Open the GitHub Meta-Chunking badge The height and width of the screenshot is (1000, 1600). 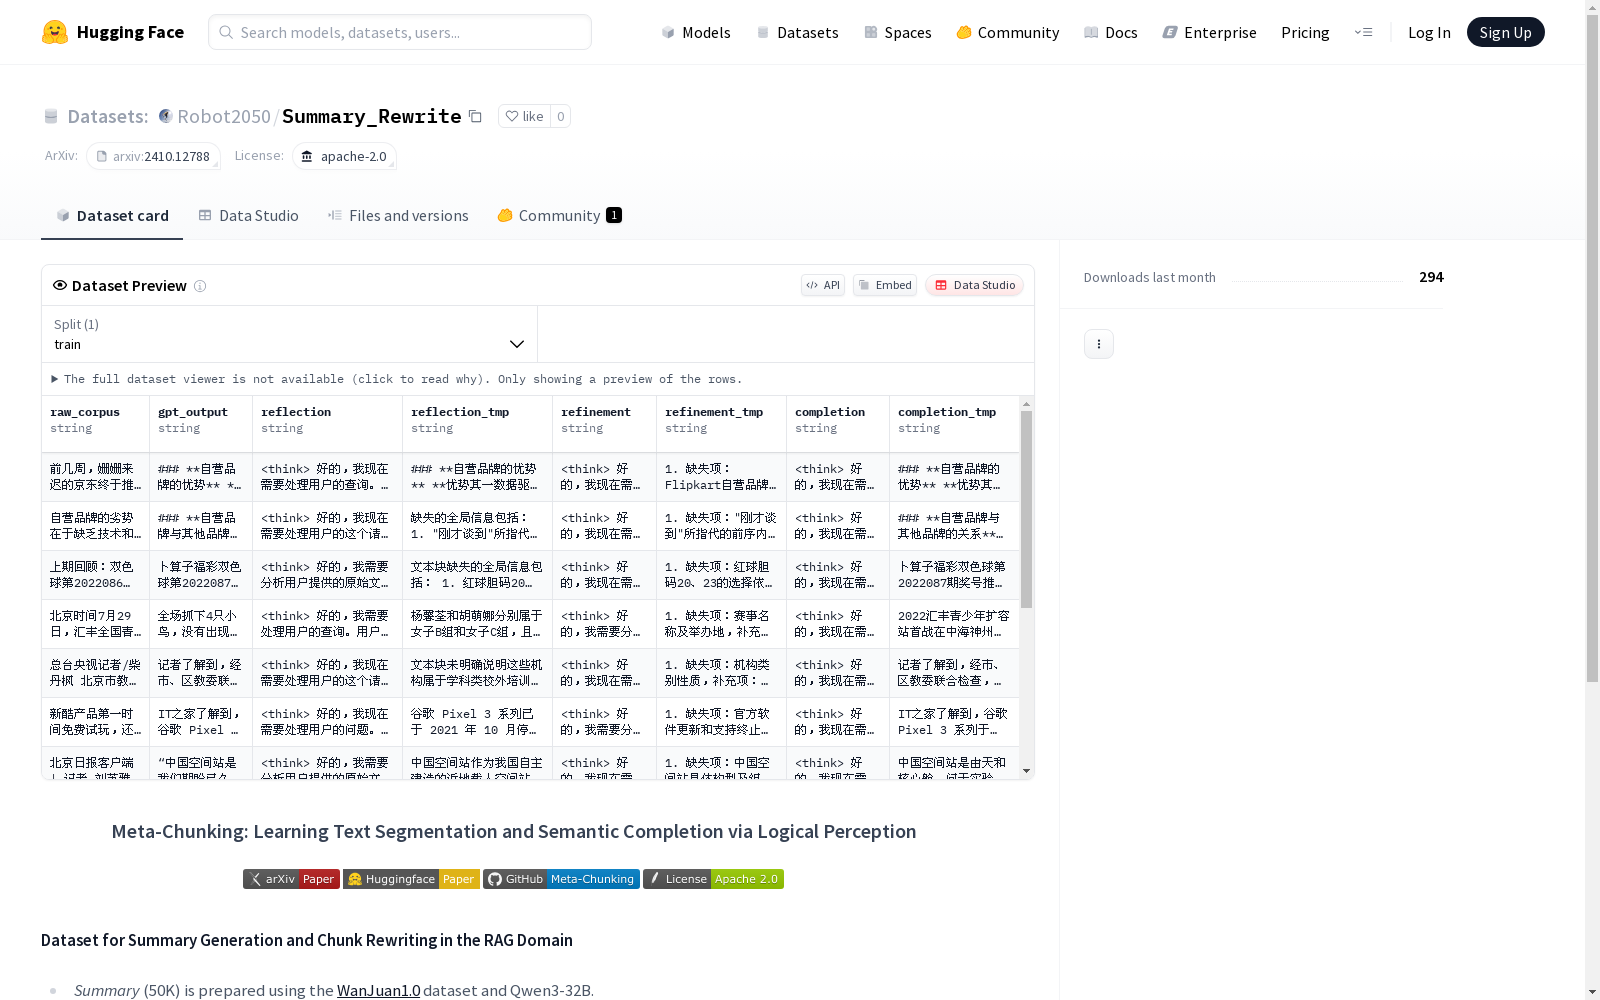(561, 879)
